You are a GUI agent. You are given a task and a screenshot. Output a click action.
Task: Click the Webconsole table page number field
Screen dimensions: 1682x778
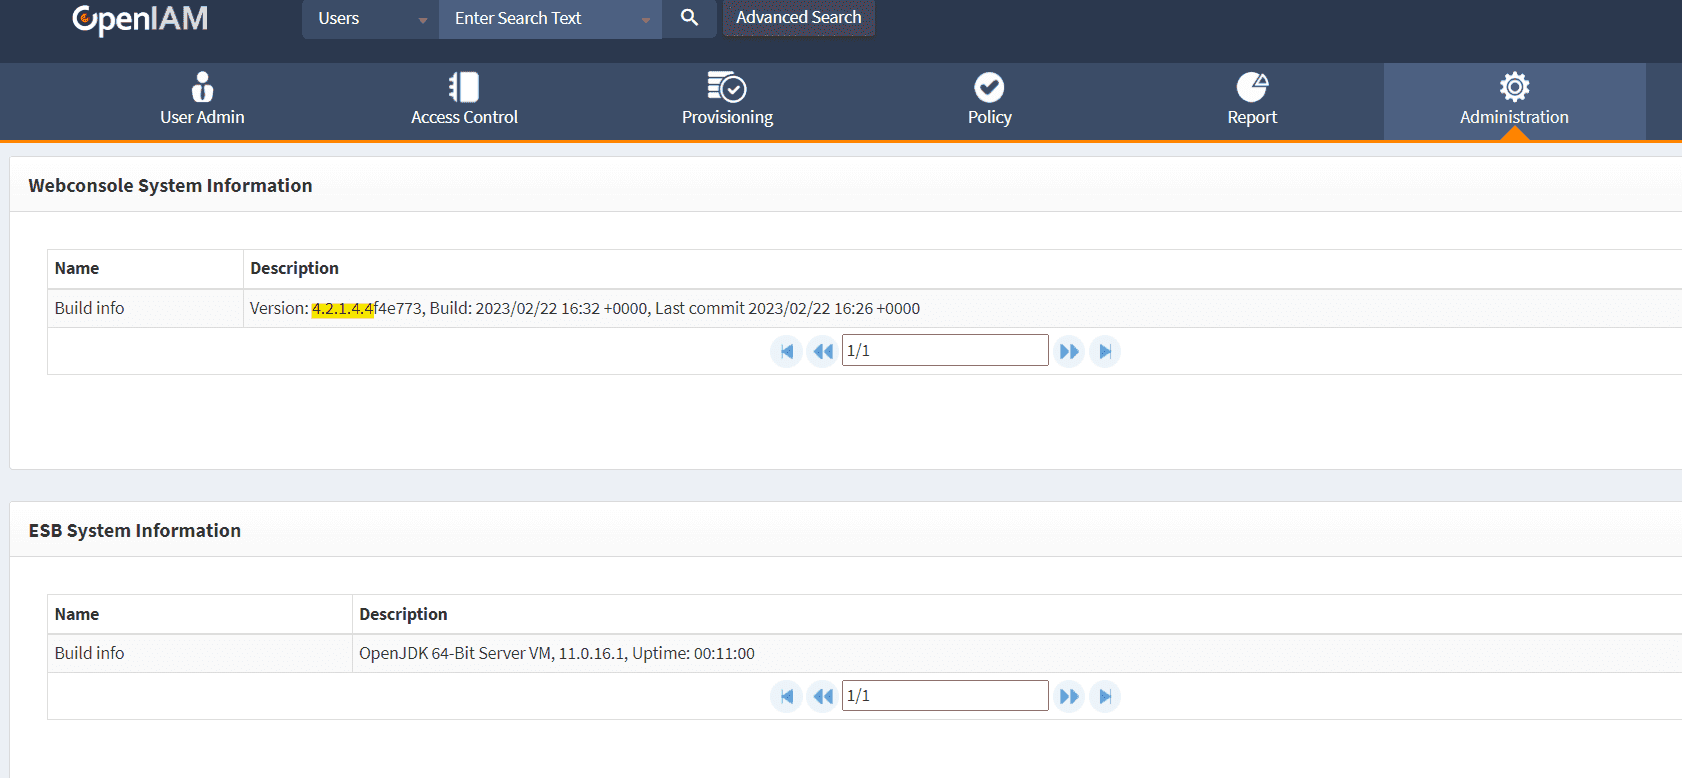click(x=945, y=350)
